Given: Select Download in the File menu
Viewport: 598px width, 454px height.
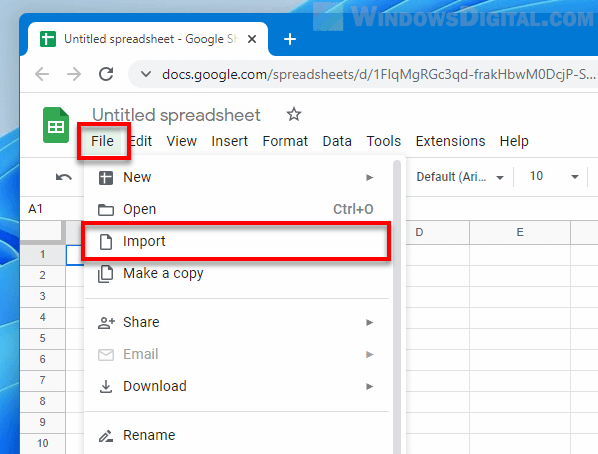Looking at the screenshot, I should [236, 386].
